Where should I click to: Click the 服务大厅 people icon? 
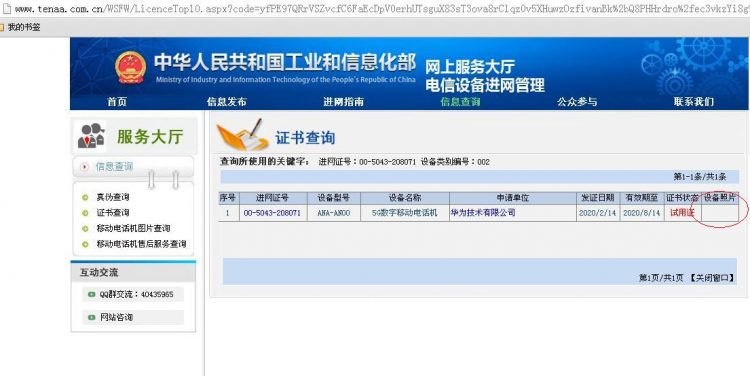[x=91, y=136]
